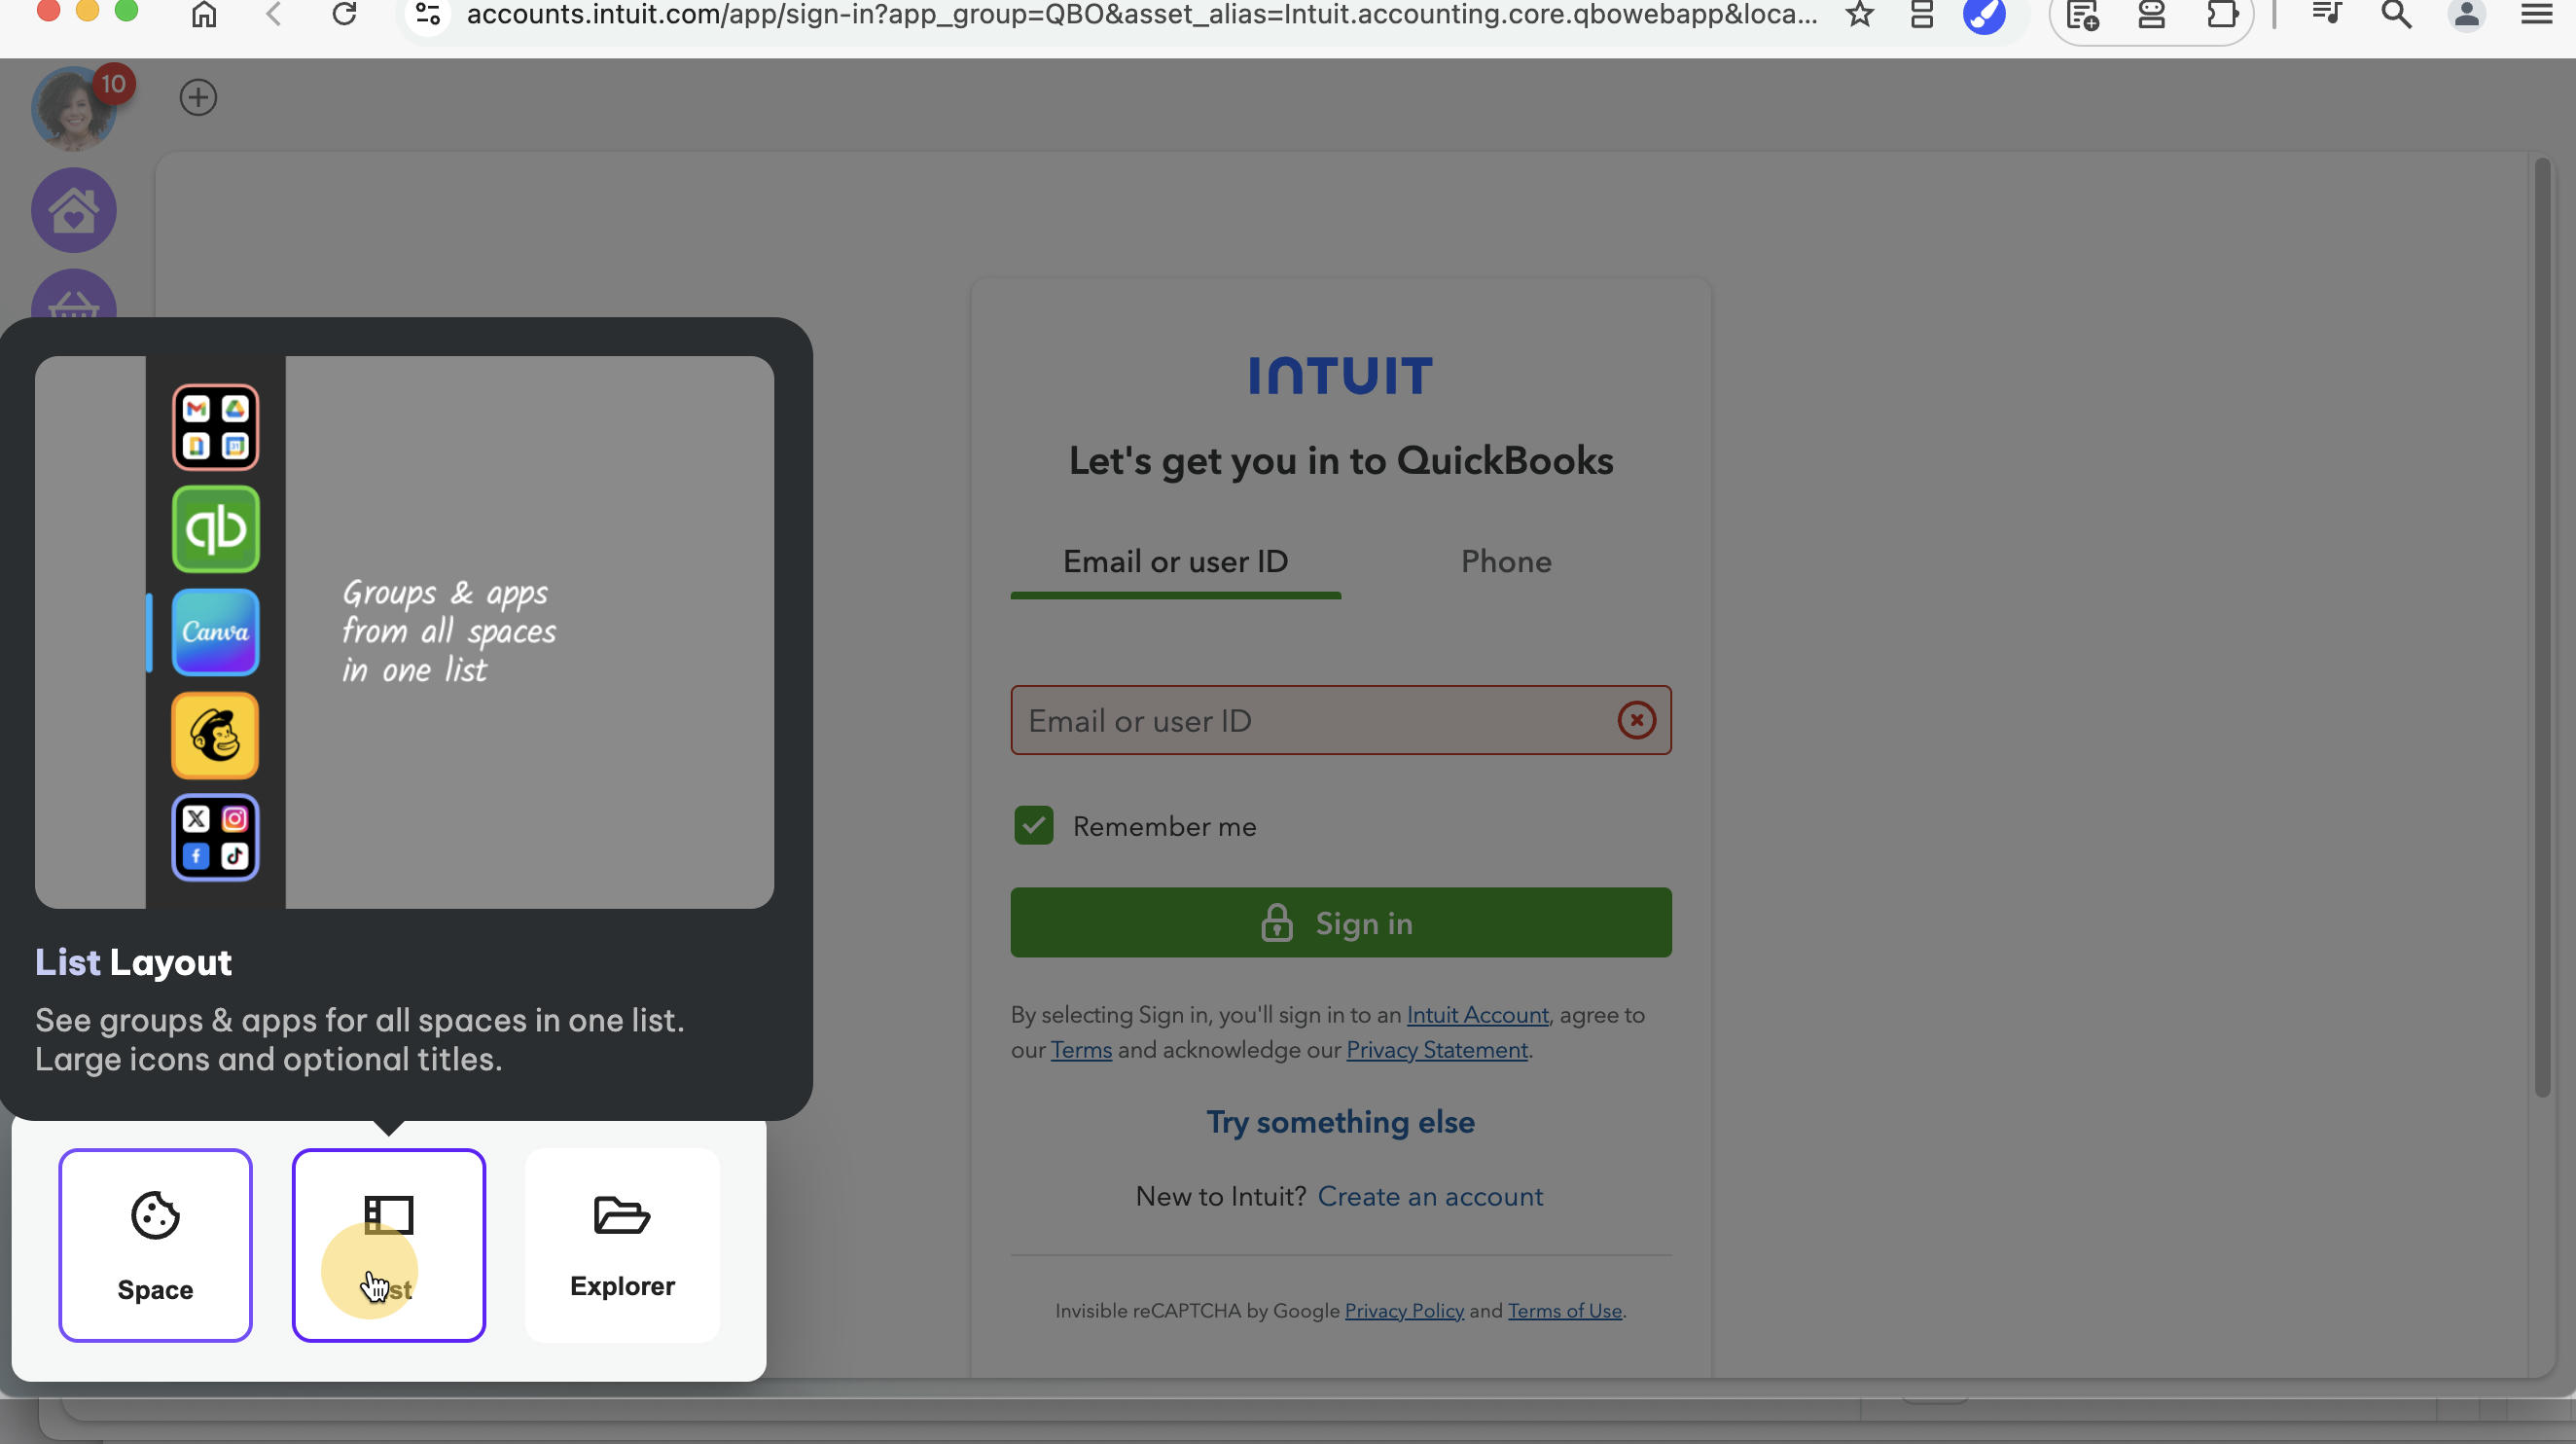This screenshot has height=1444, width=2576.
Task: Click Try something else
Action: pos(1340,1122)
